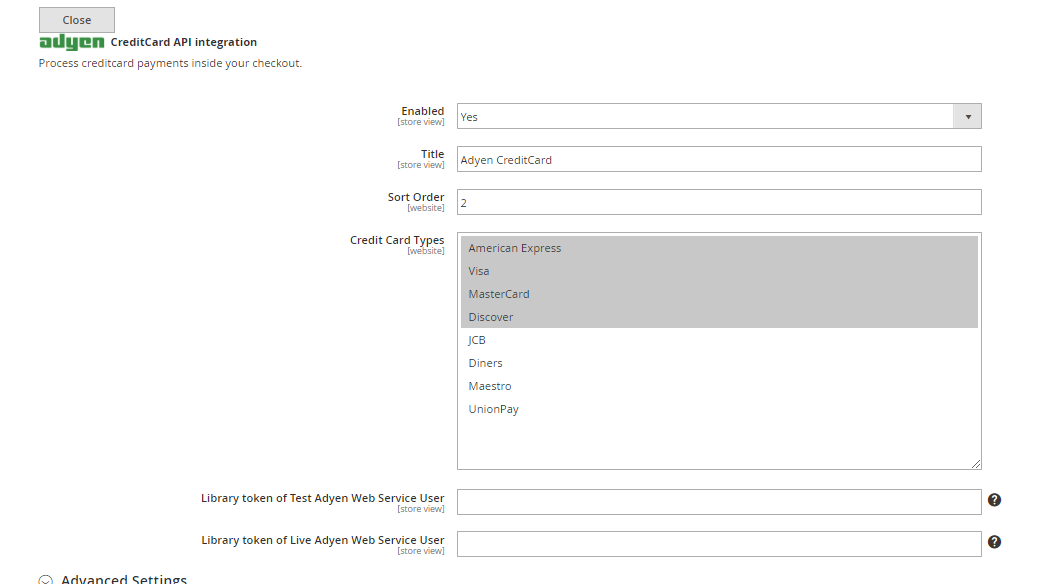Click the Close button
1052x584 pixels.
(x=76, y=19)
